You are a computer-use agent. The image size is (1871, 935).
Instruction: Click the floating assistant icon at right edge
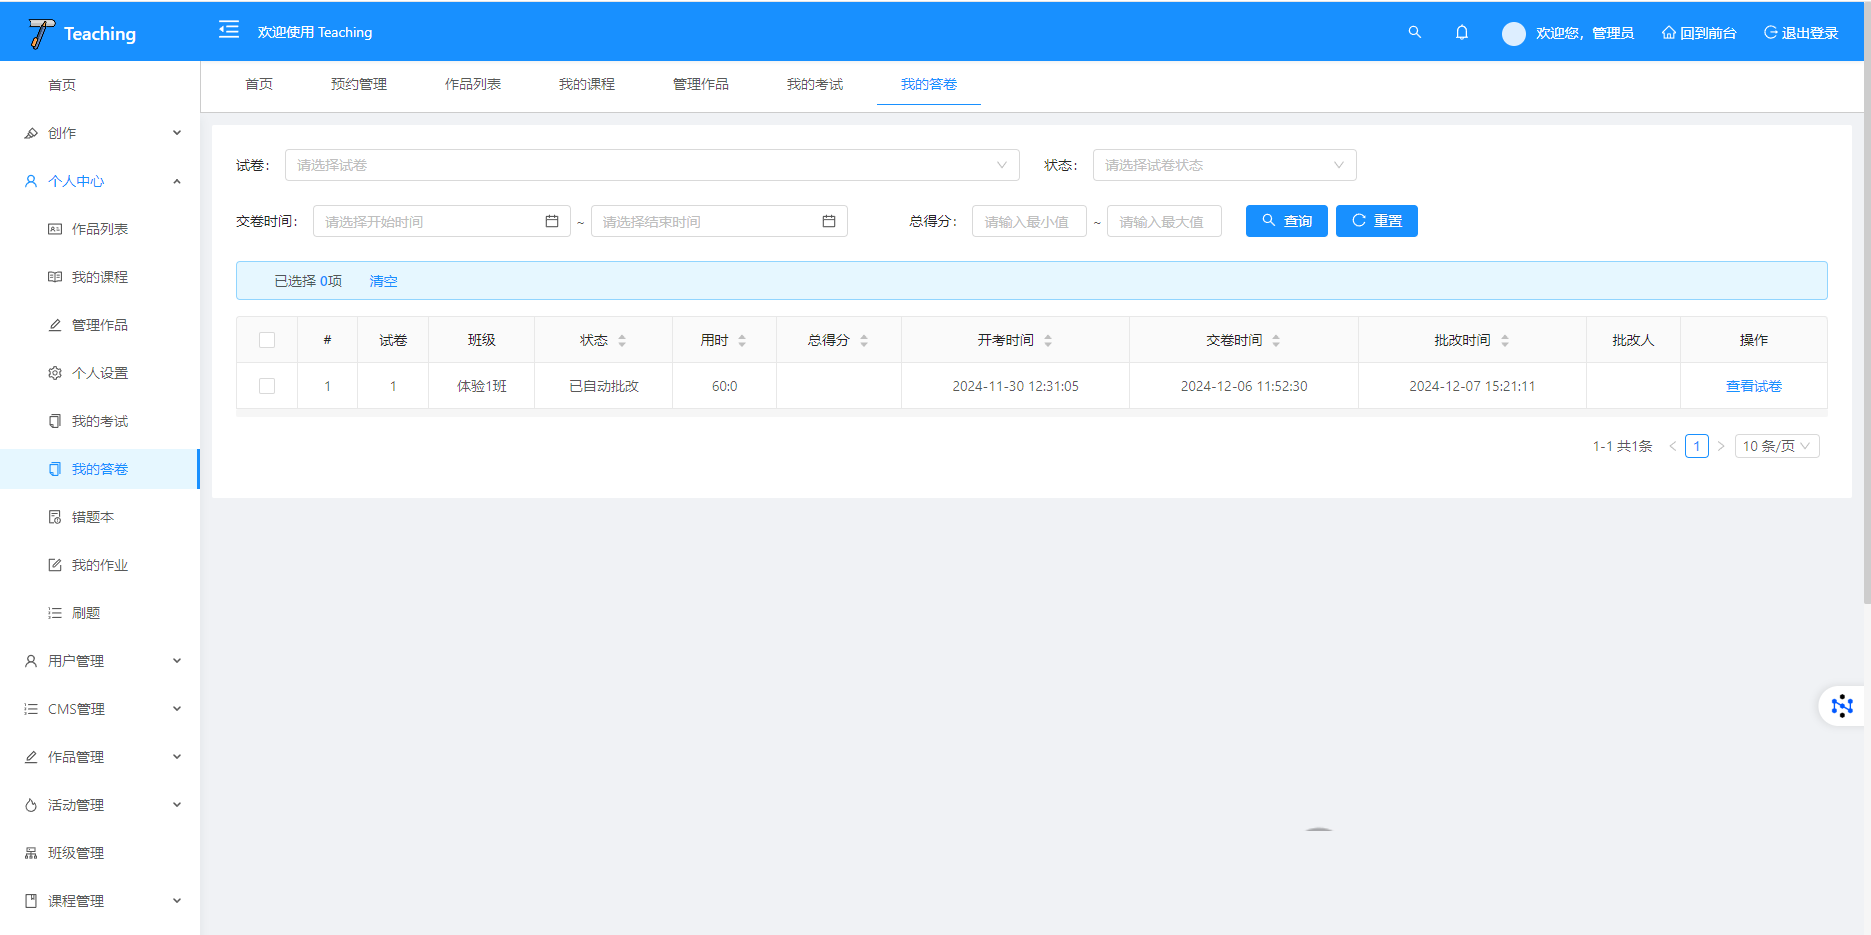(1841, 706)
